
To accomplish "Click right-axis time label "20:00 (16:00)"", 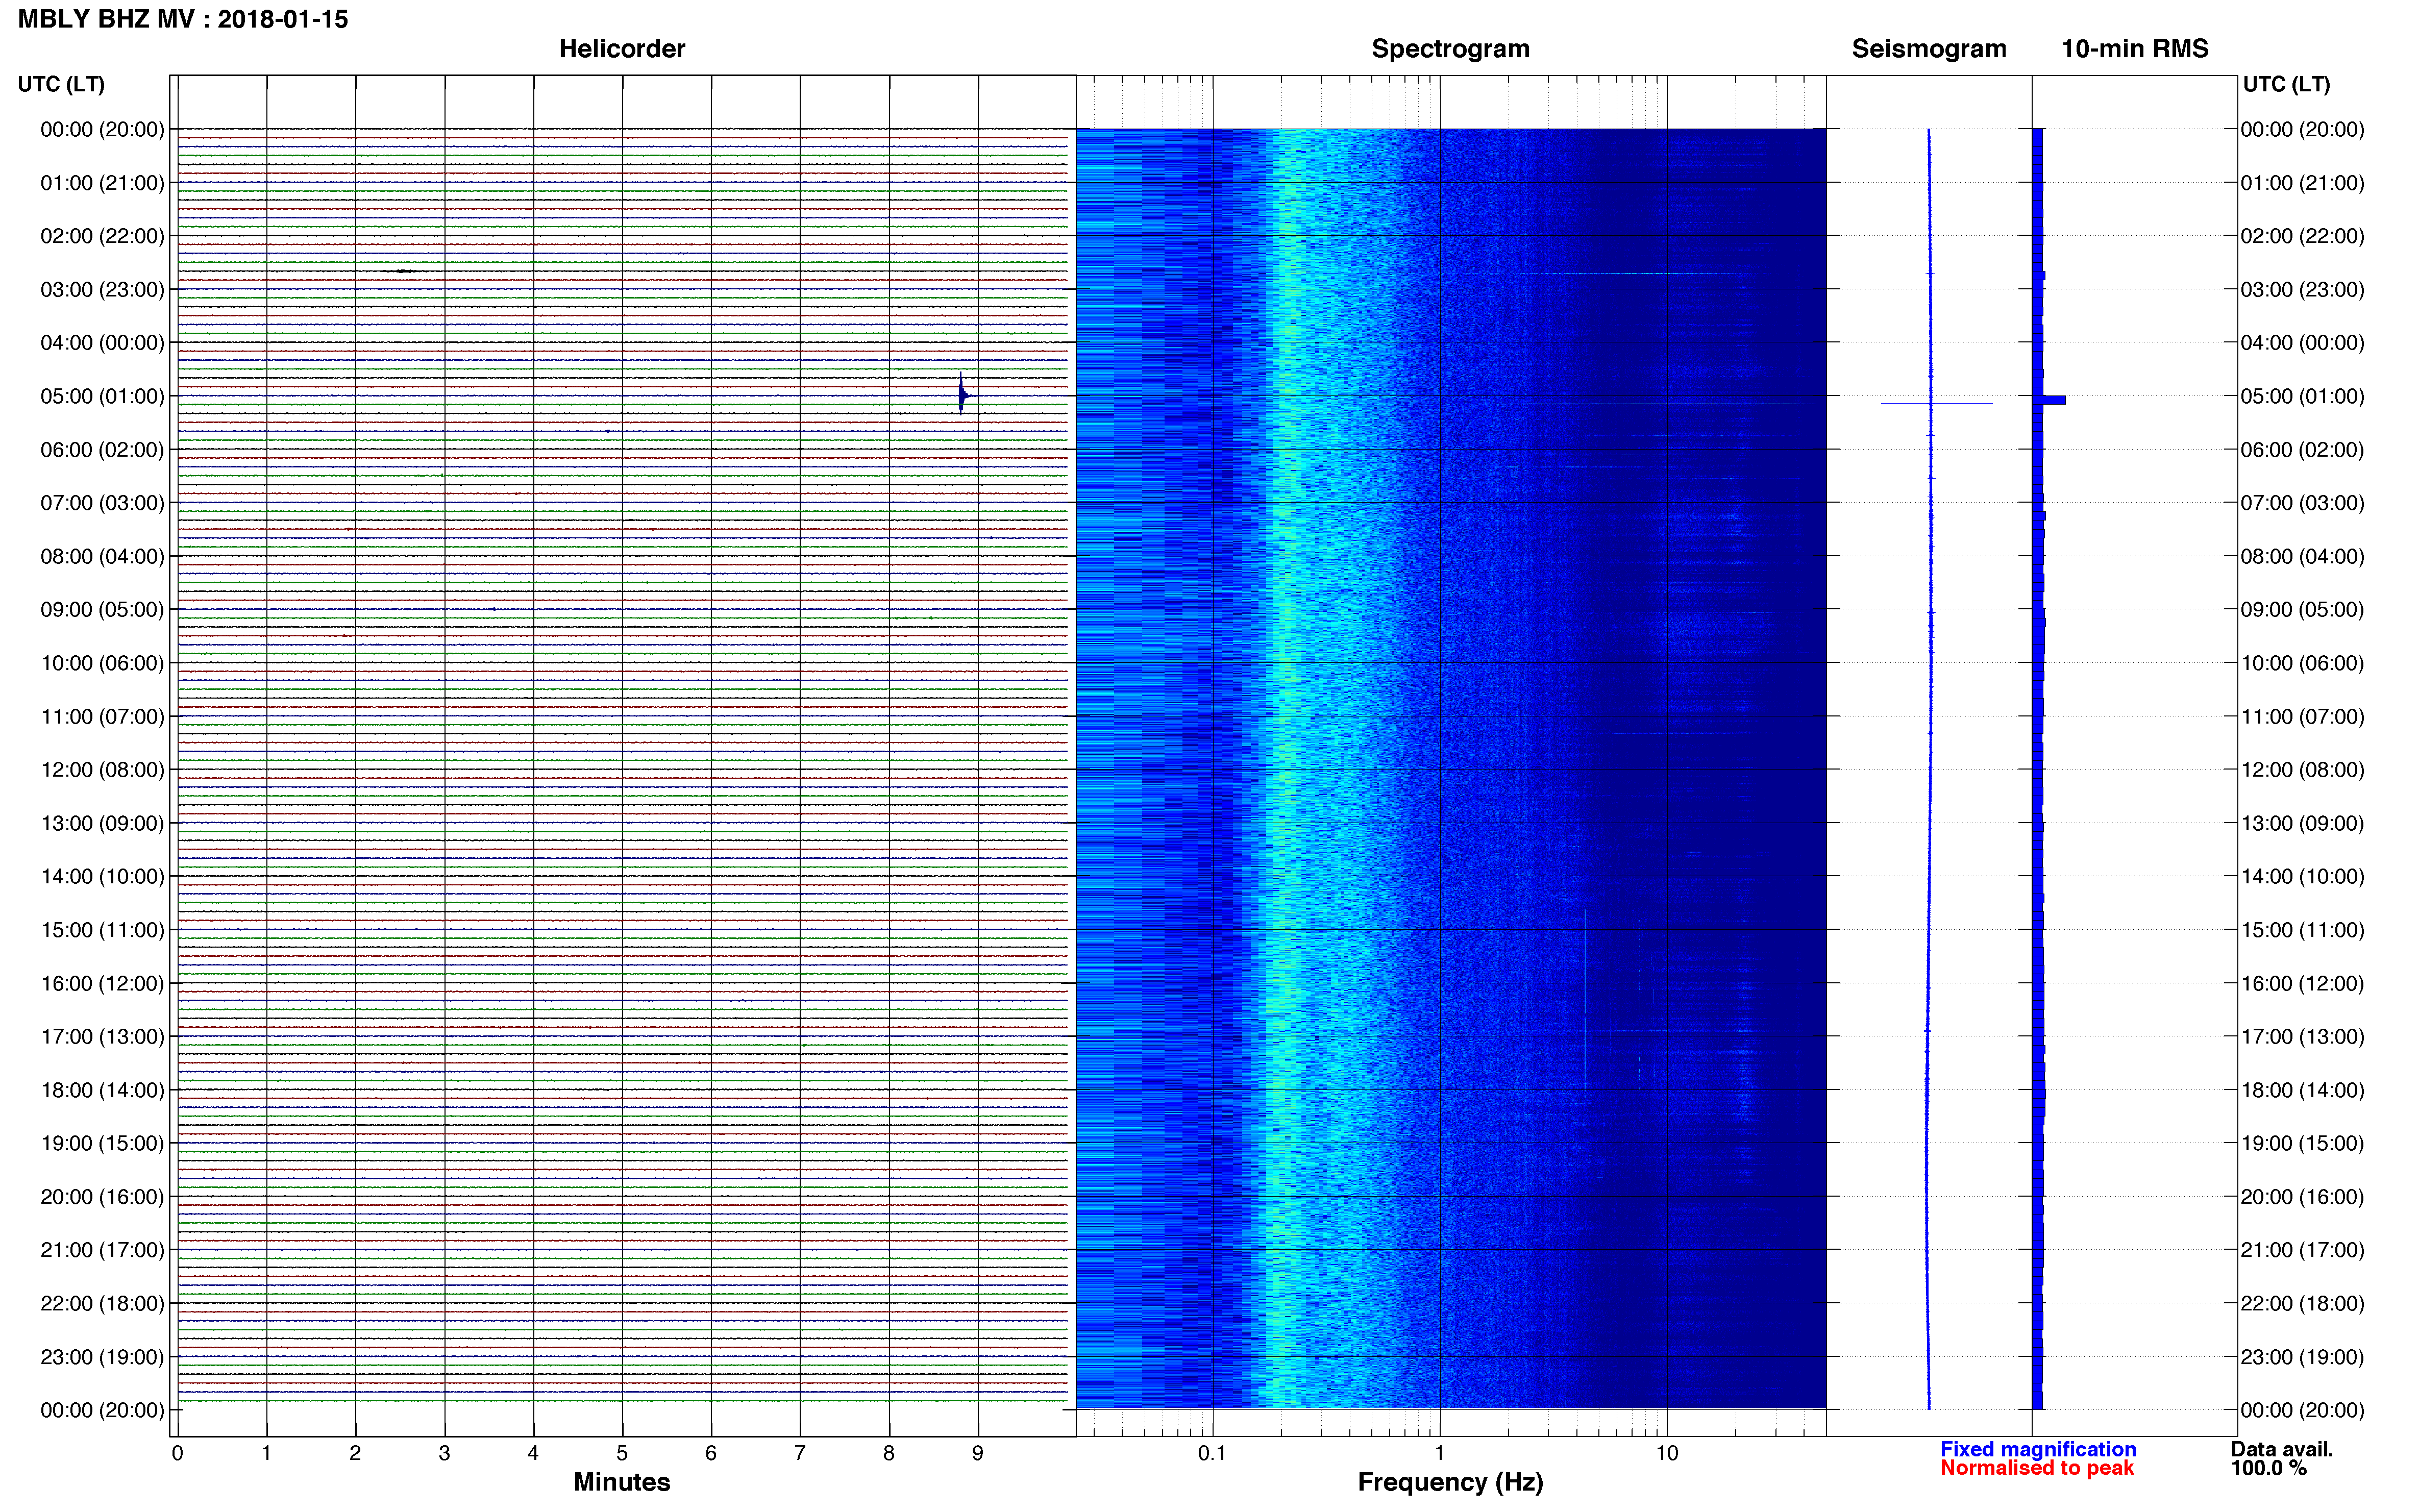I will click(2302, 1197).
